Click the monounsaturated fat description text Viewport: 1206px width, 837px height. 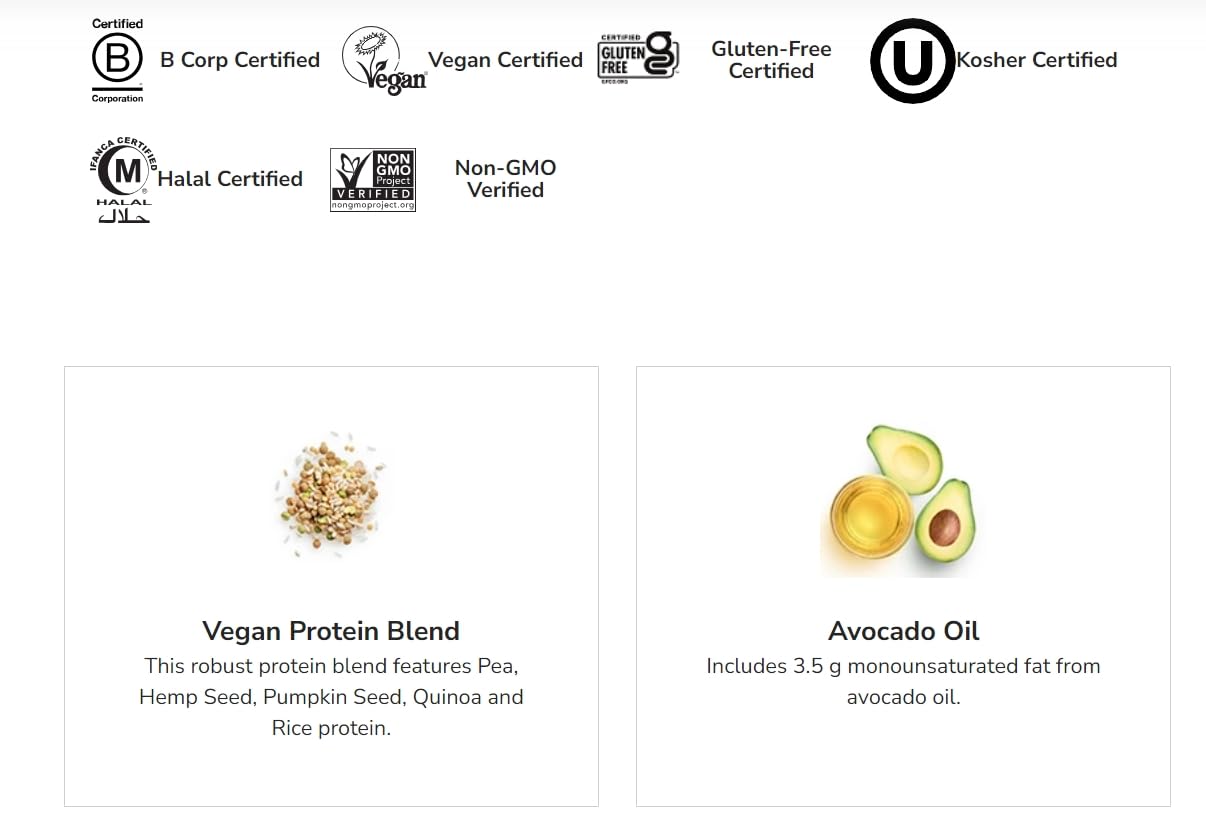(903, 682)
